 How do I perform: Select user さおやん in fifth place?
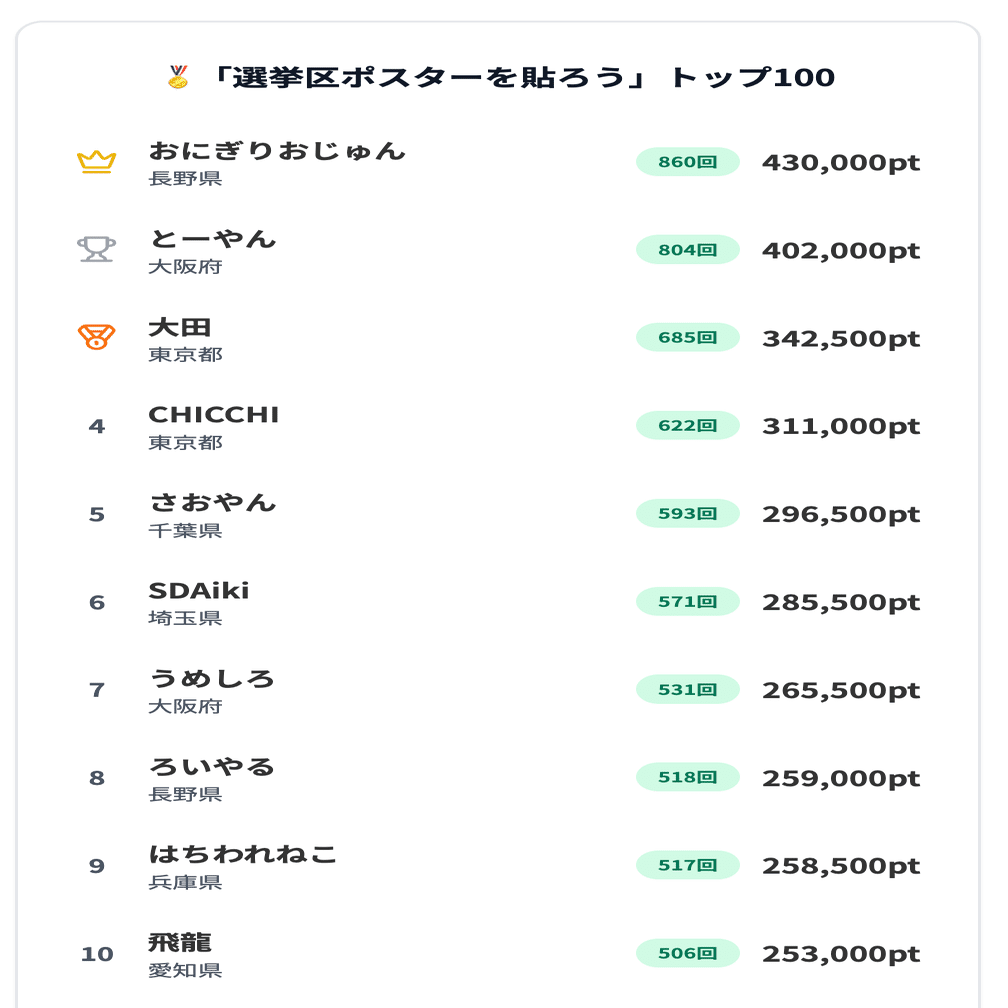[x=213, y=503]
